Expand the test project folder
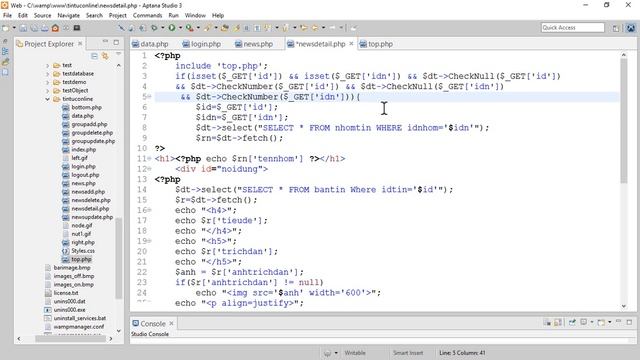This screenshot has width=640, height=360. 47,65
